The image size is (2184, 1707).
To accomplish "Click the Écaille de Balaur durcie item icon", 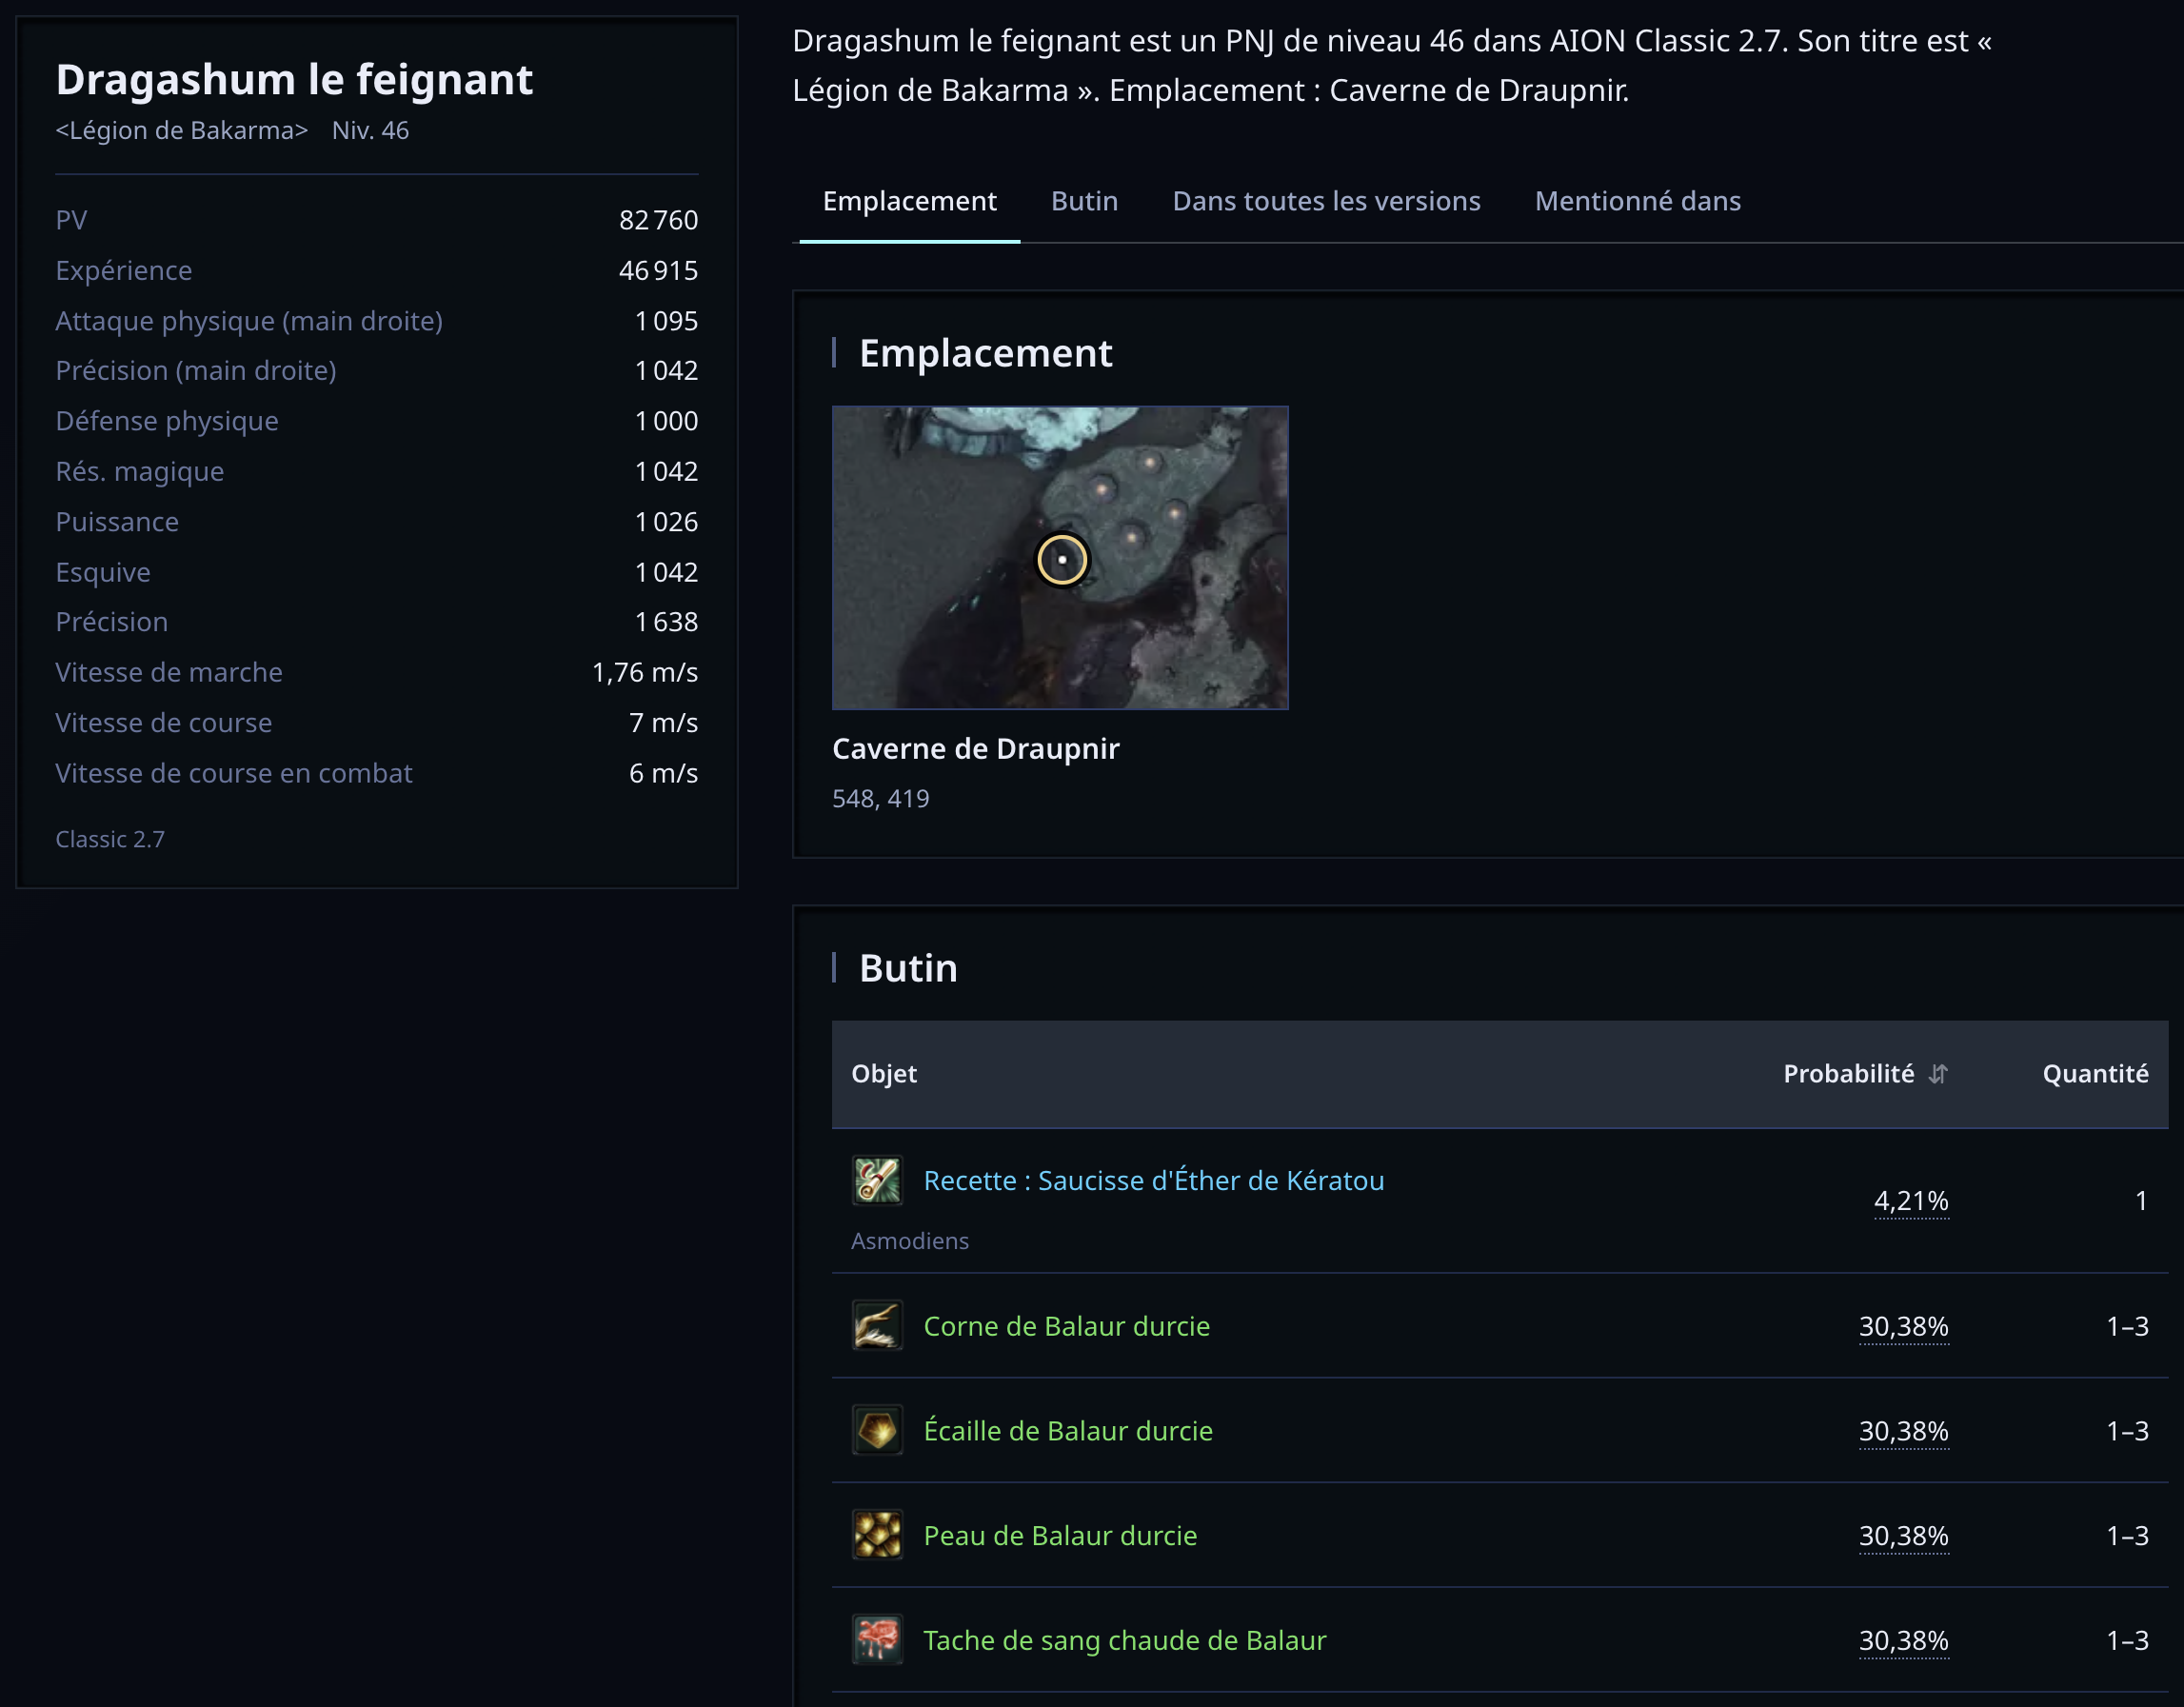I will [877, 1430].
